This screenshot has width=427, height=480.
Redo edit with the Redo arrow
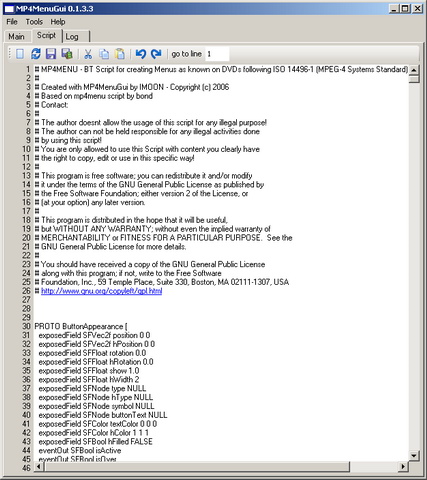(156, 54)
